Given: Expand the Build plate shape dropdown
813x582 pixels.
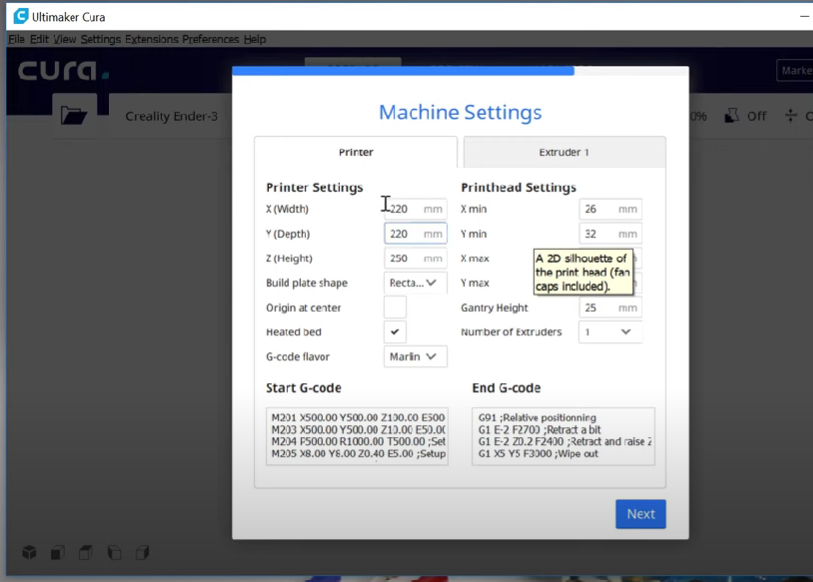Looking at the screenshot, I should click(x=415, y=283).
